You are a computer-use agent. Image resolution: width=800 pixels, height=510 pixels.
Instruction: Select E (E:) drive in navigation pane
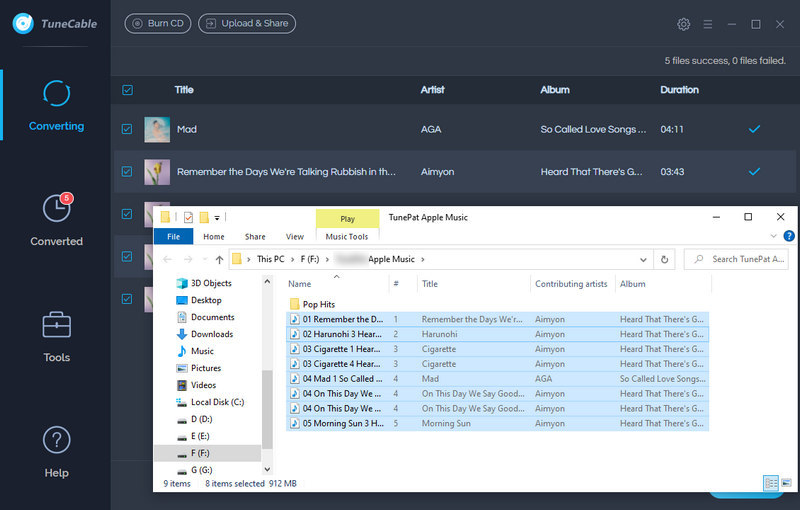point(200,436)
